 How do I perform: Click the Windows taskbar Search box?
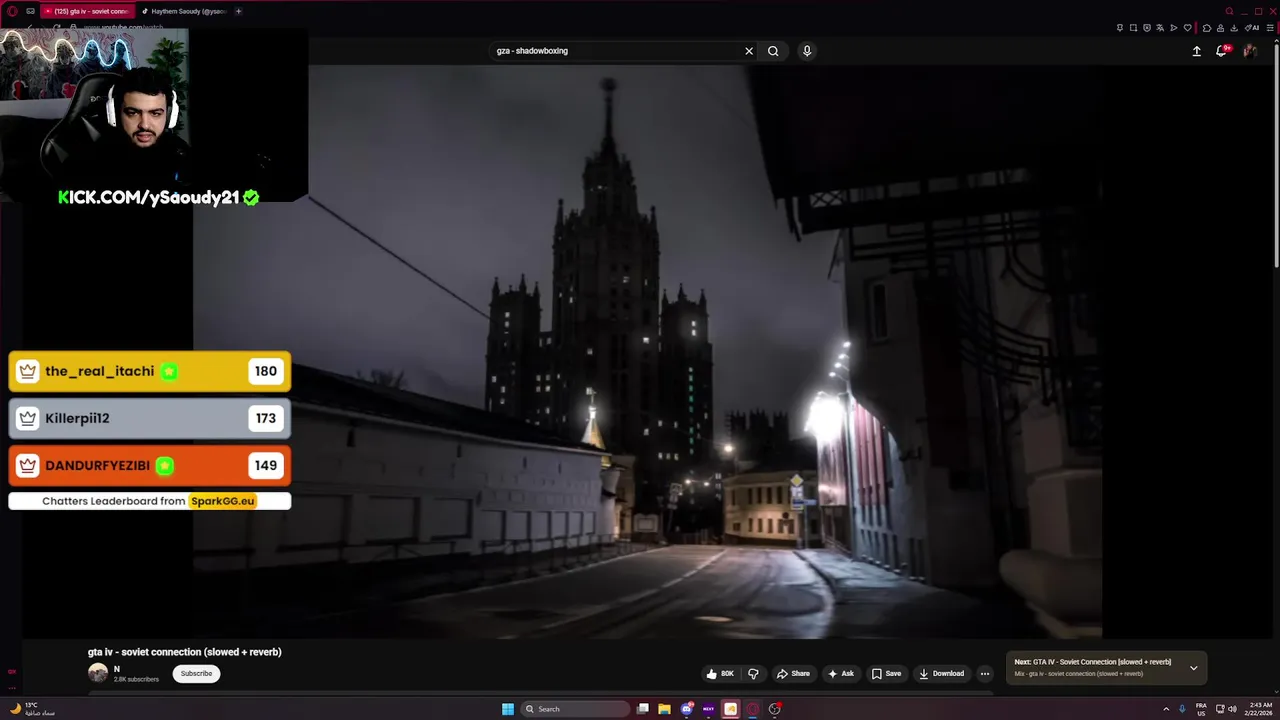click(576, 709)
